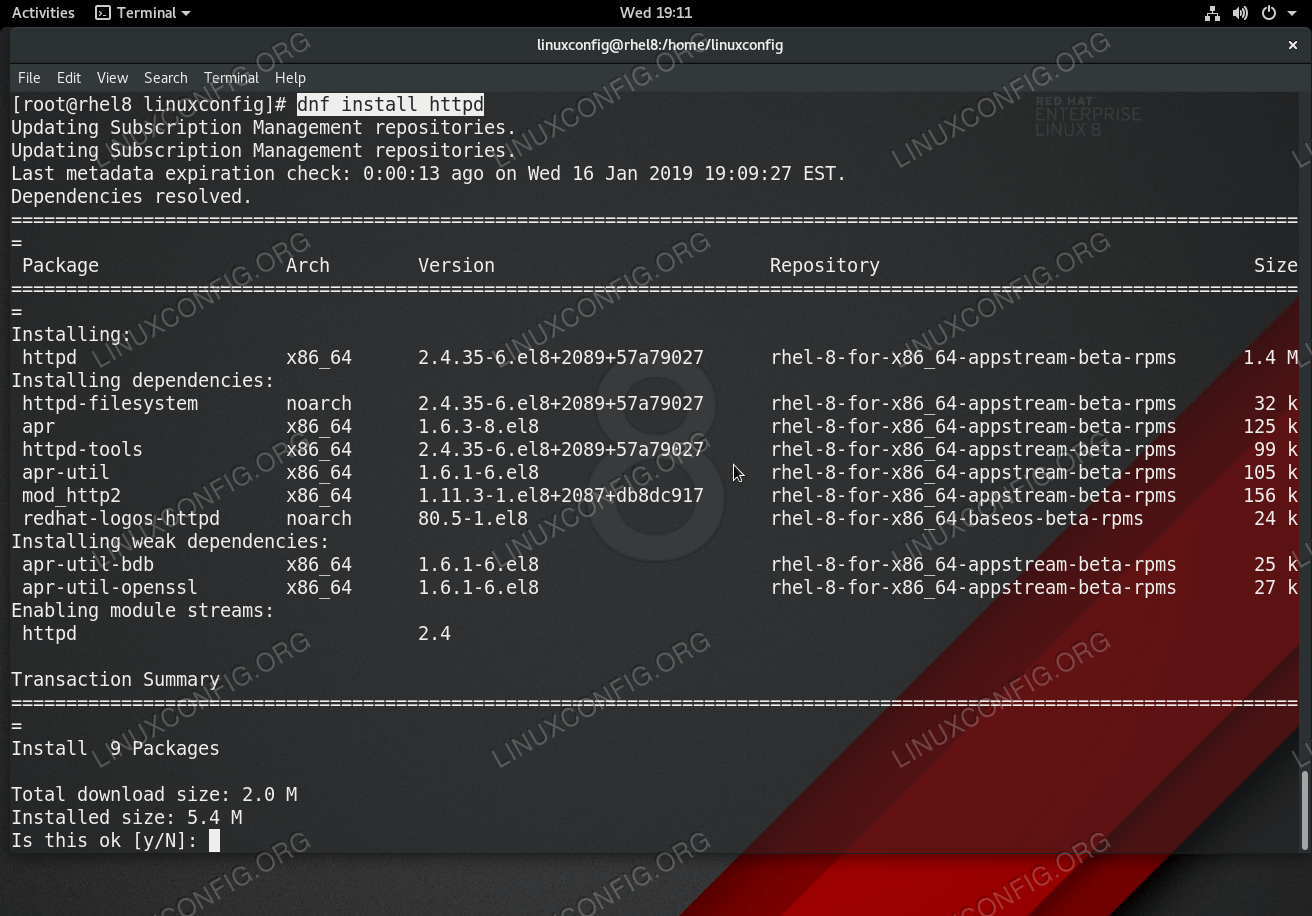This screenshot has height=916, width=1312.
Task: Open the Activities overview
Action: 43,13
